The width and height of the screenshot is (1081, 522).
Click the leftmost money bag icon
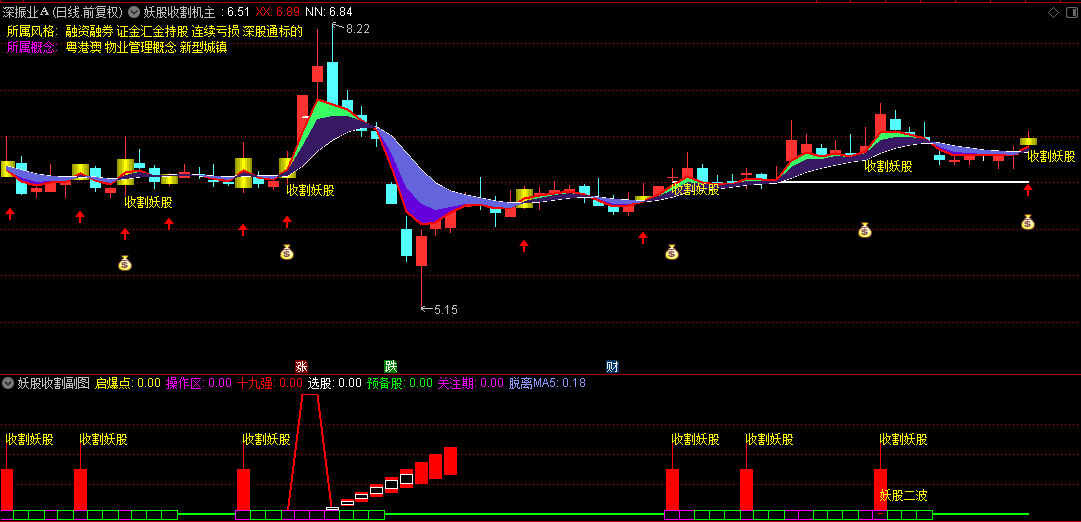coord(125,263)
